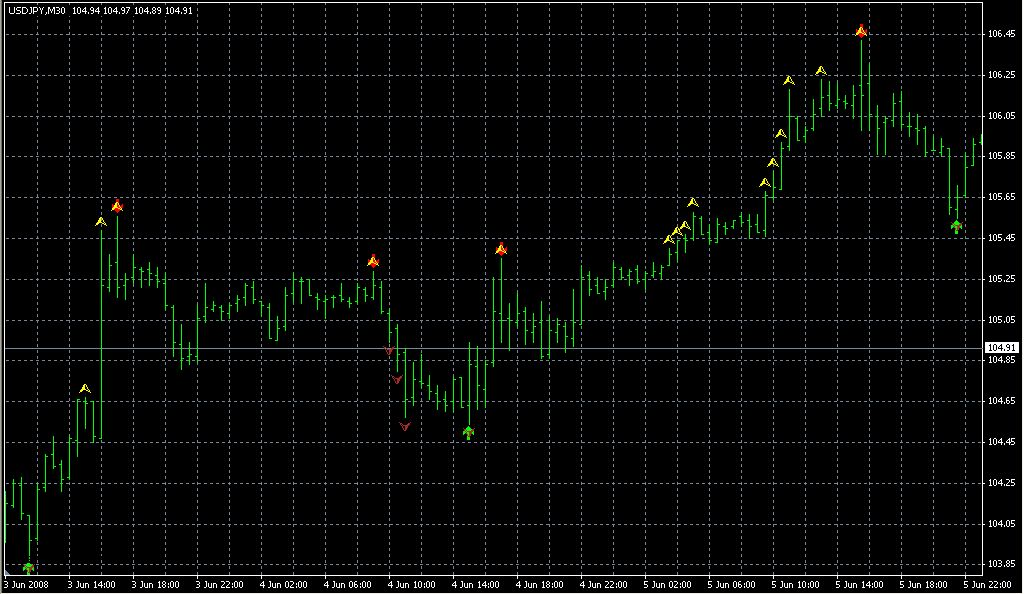1024x594 pixels.
Task: Click green buy arrow under the 4 Jun 14:00 low
Action: tap(468, 433)
